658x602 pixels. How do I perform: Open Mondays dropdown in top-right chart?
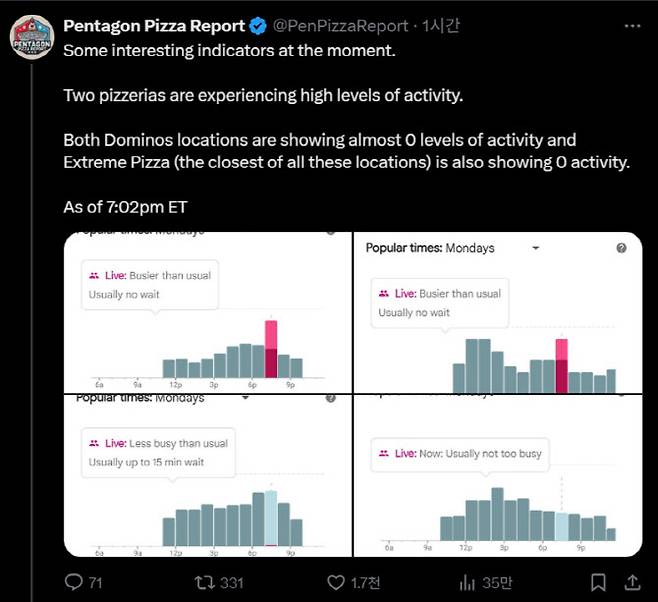[535, 248]
